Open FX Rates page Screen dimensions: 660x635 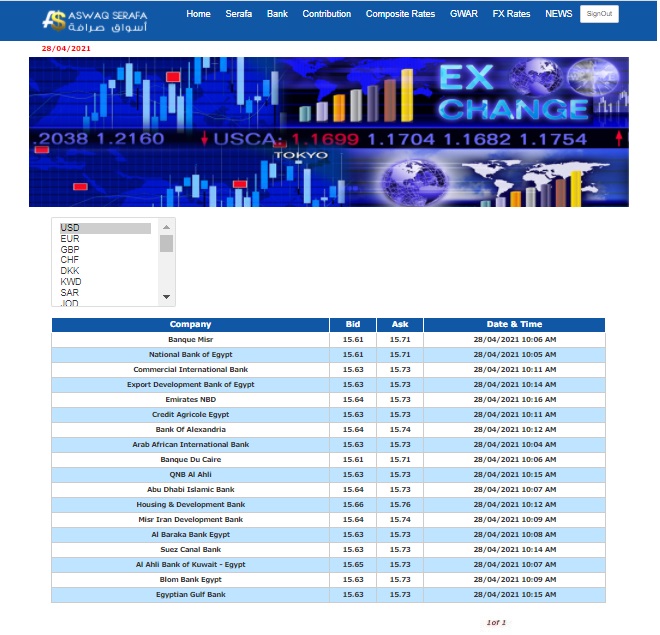[x=511, y=14]
